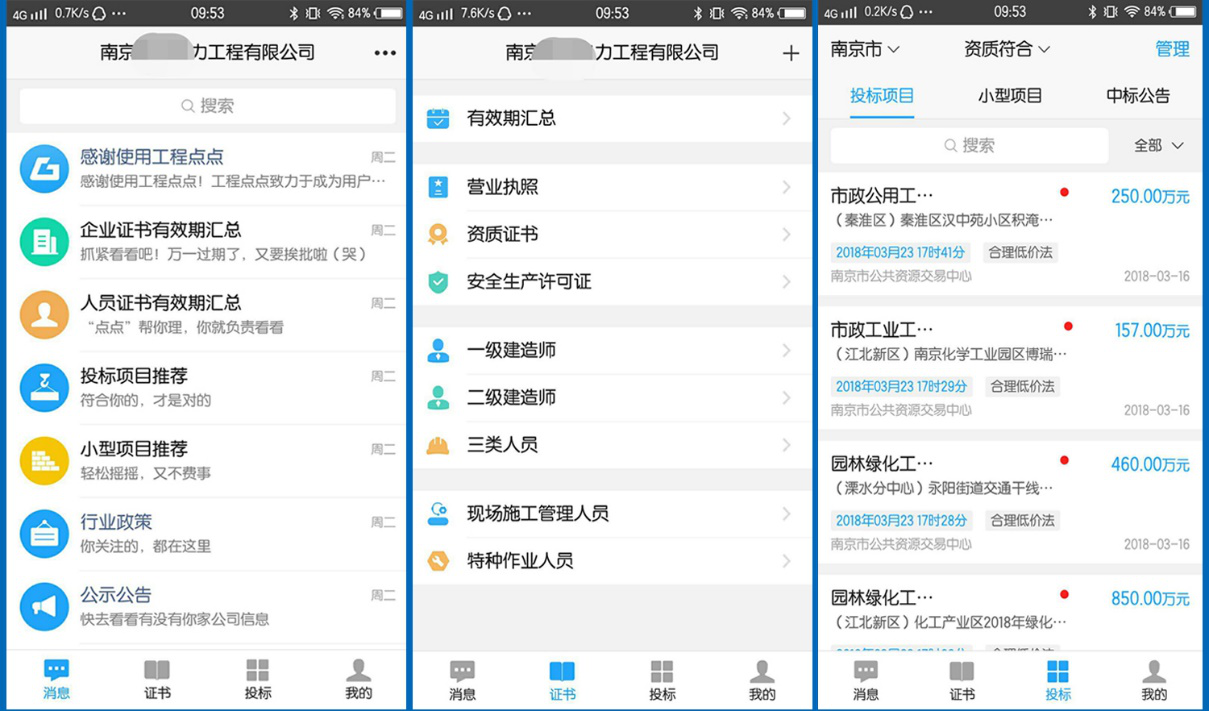Select the 投标 bottom navigation tab
1209x711 pixels.
pyautogui.click(x=1057, y=680)
